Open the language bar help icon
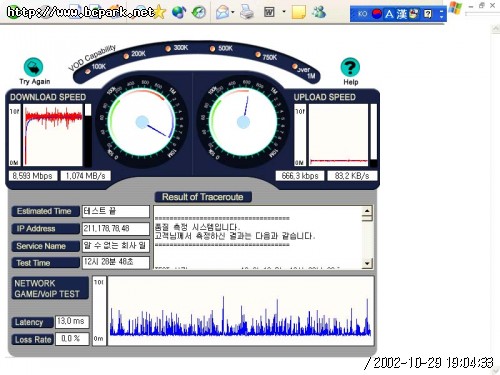 (x=428, y=14)
